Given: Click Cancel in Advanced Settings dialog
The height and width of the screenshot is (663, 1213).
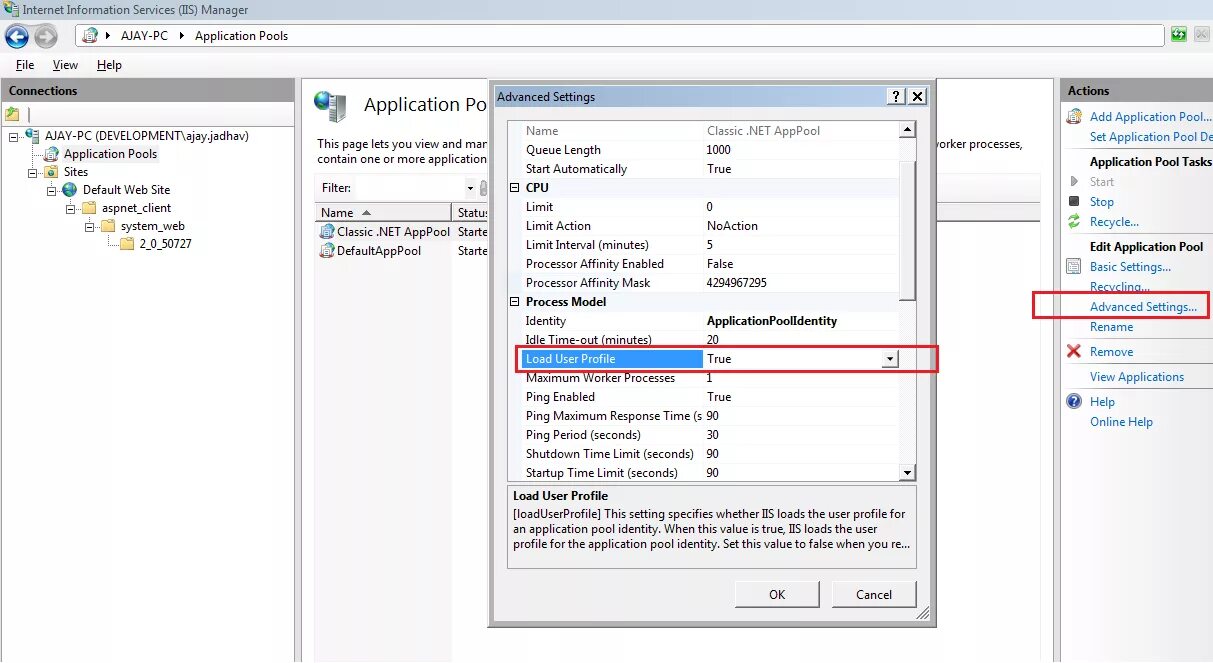Looking at the screenshot, I should 874,594.
